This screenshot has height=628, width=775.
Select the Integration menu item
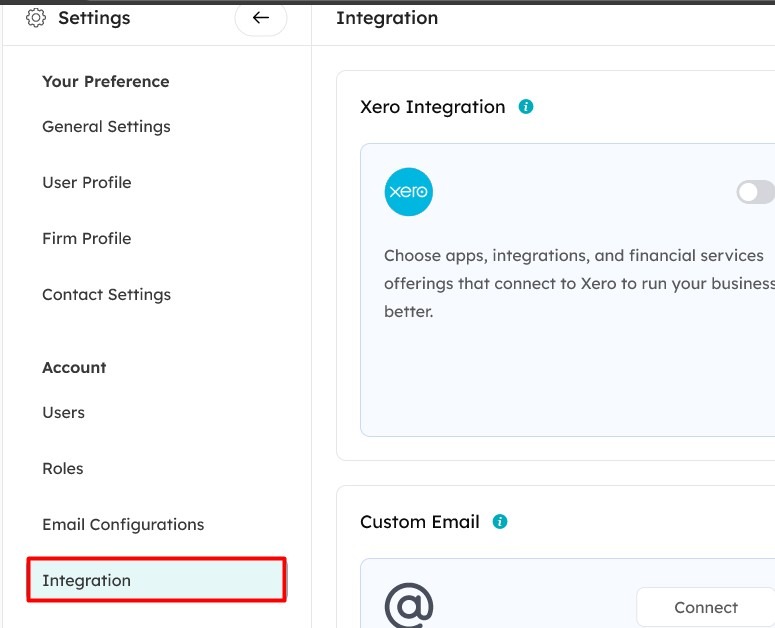pyautogui.click(x=156, y=580)
